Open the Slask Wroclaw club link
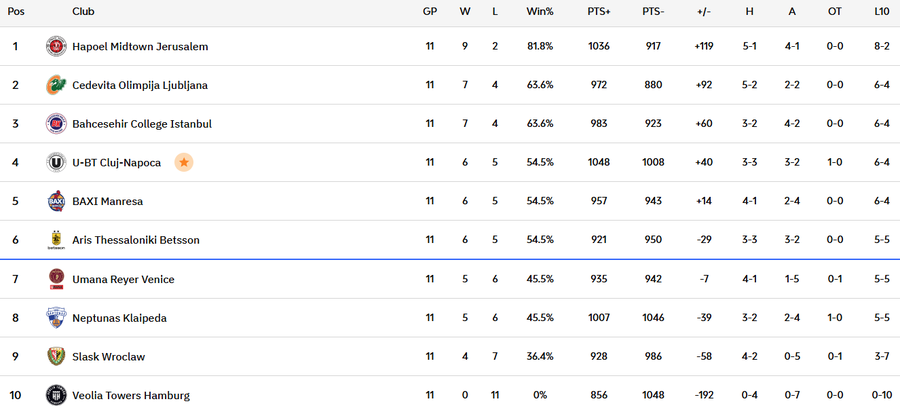This screenshot has width=900, height=410. tap(108, 357)
